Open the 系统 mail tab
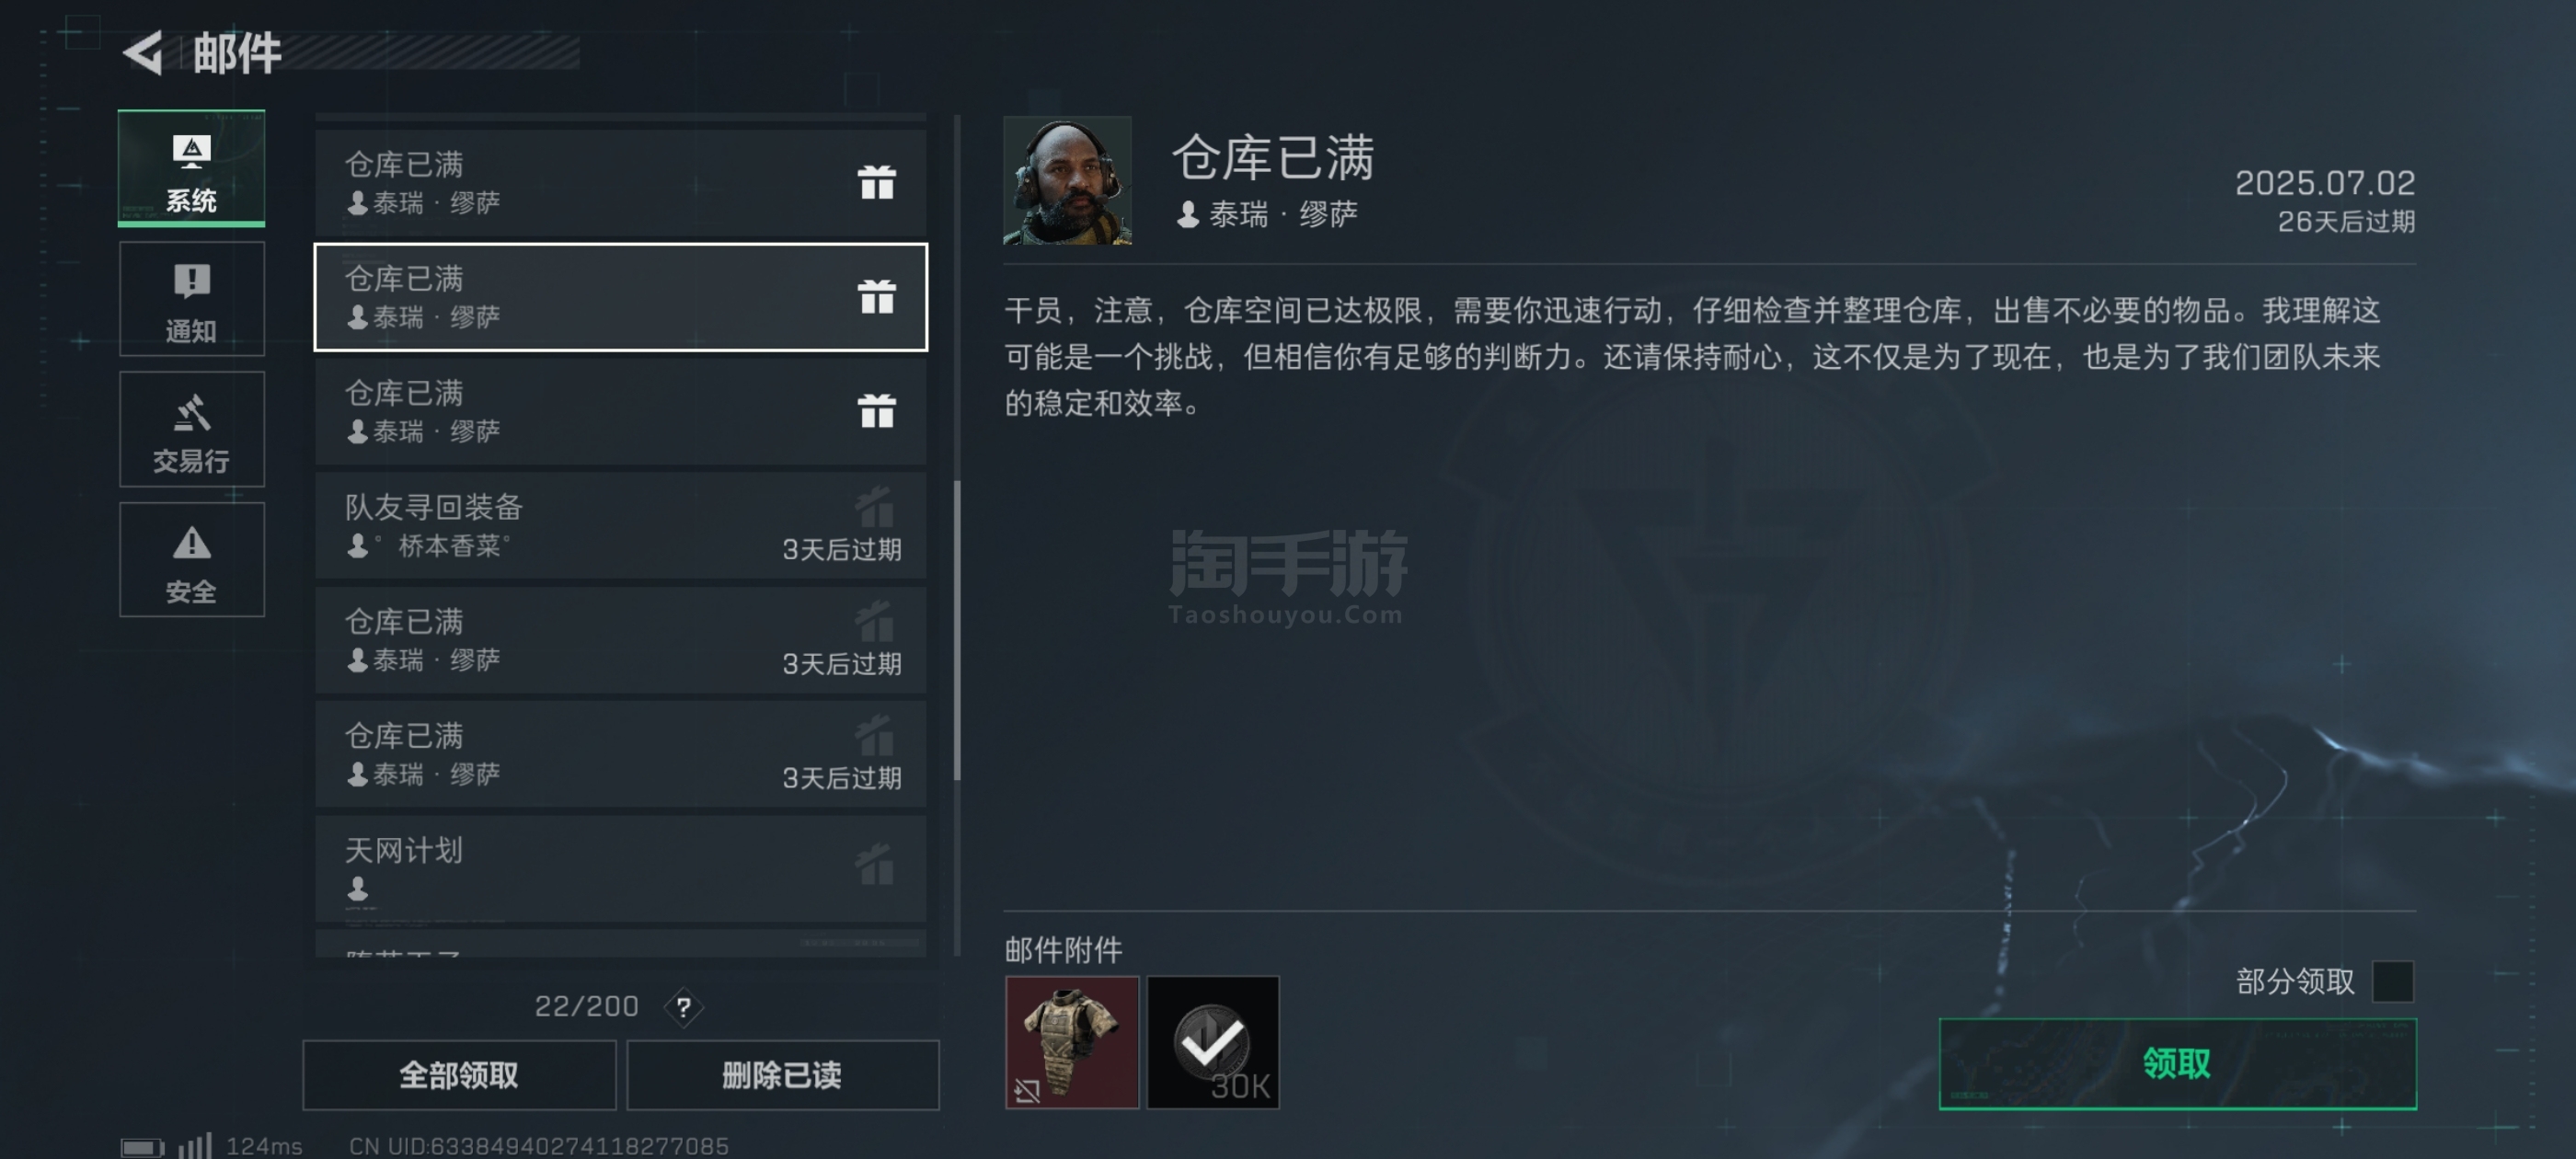The height and width of the screenshot is (1159, 2576). (x=191, y=168)
